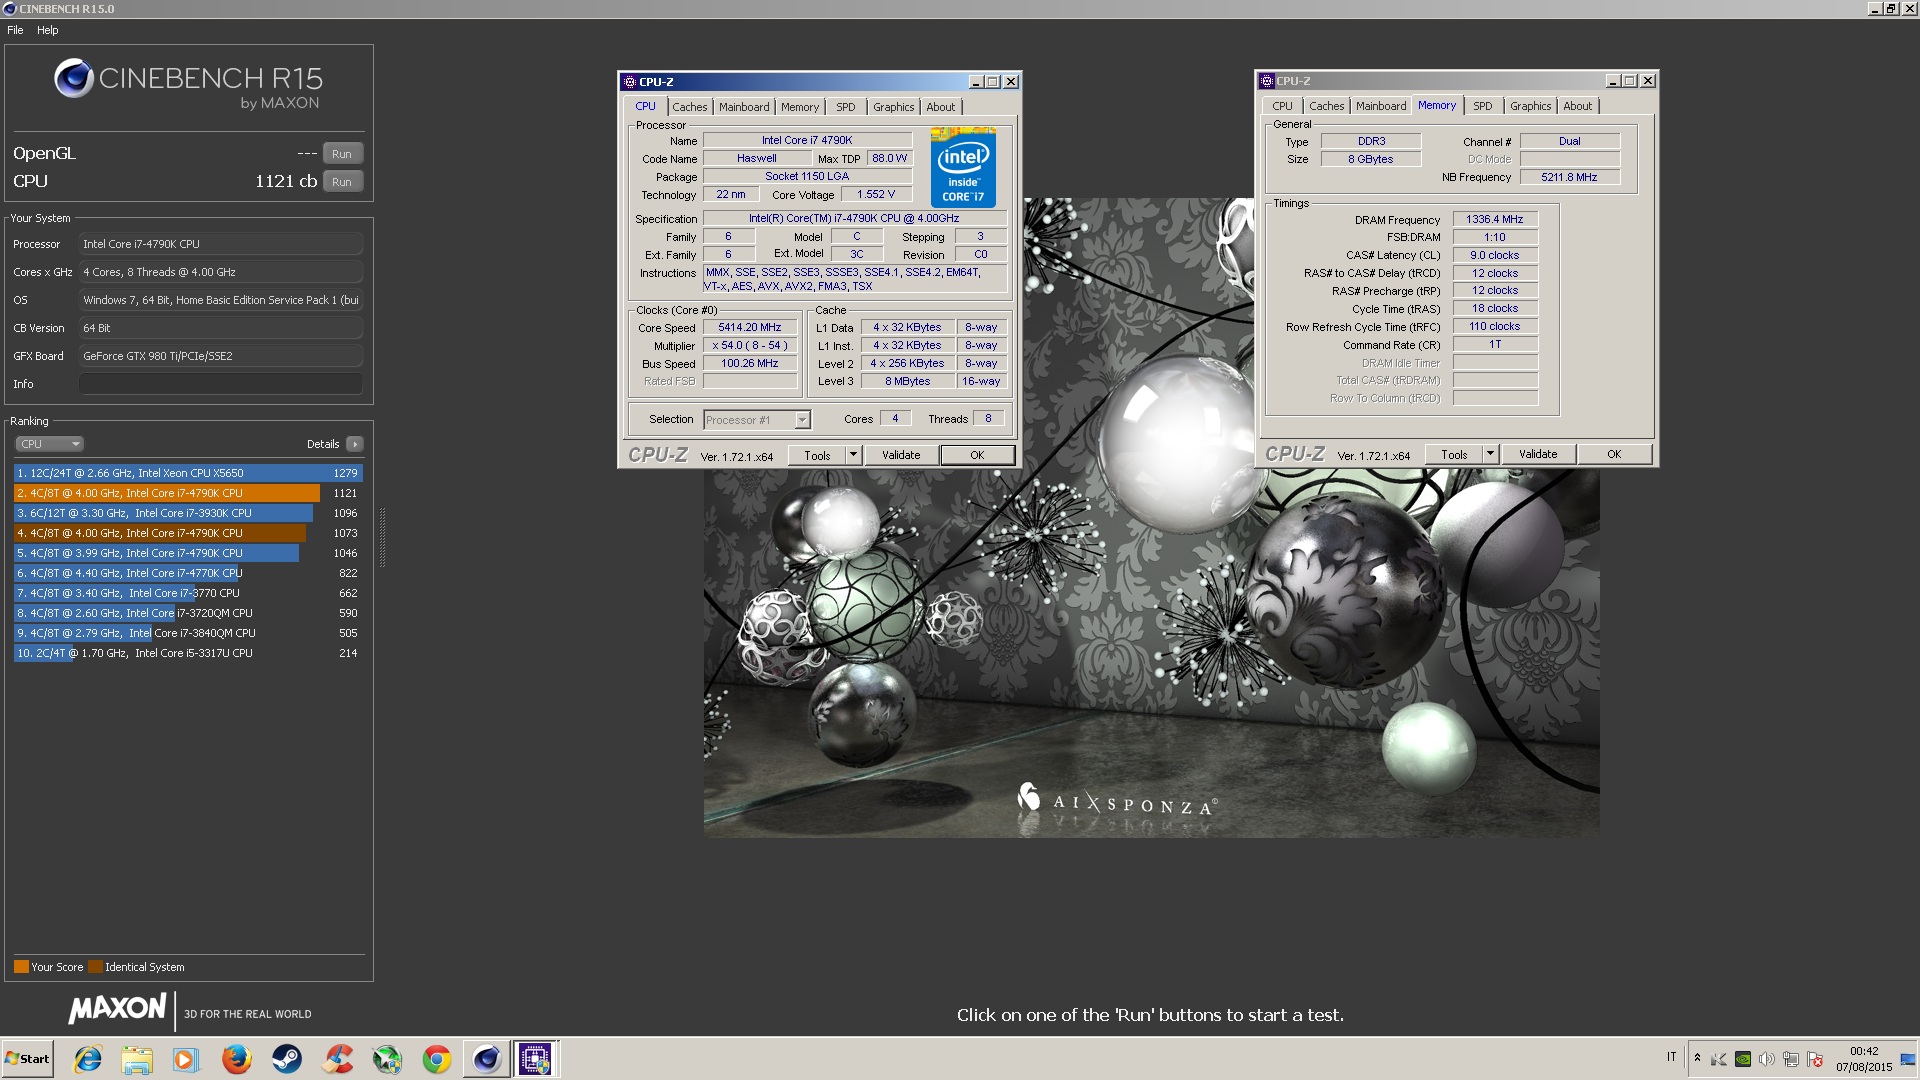Switch to Mainboard tab in left CPU-Z window
This screenshot has height=1080, width=1920.
[744, 107]
